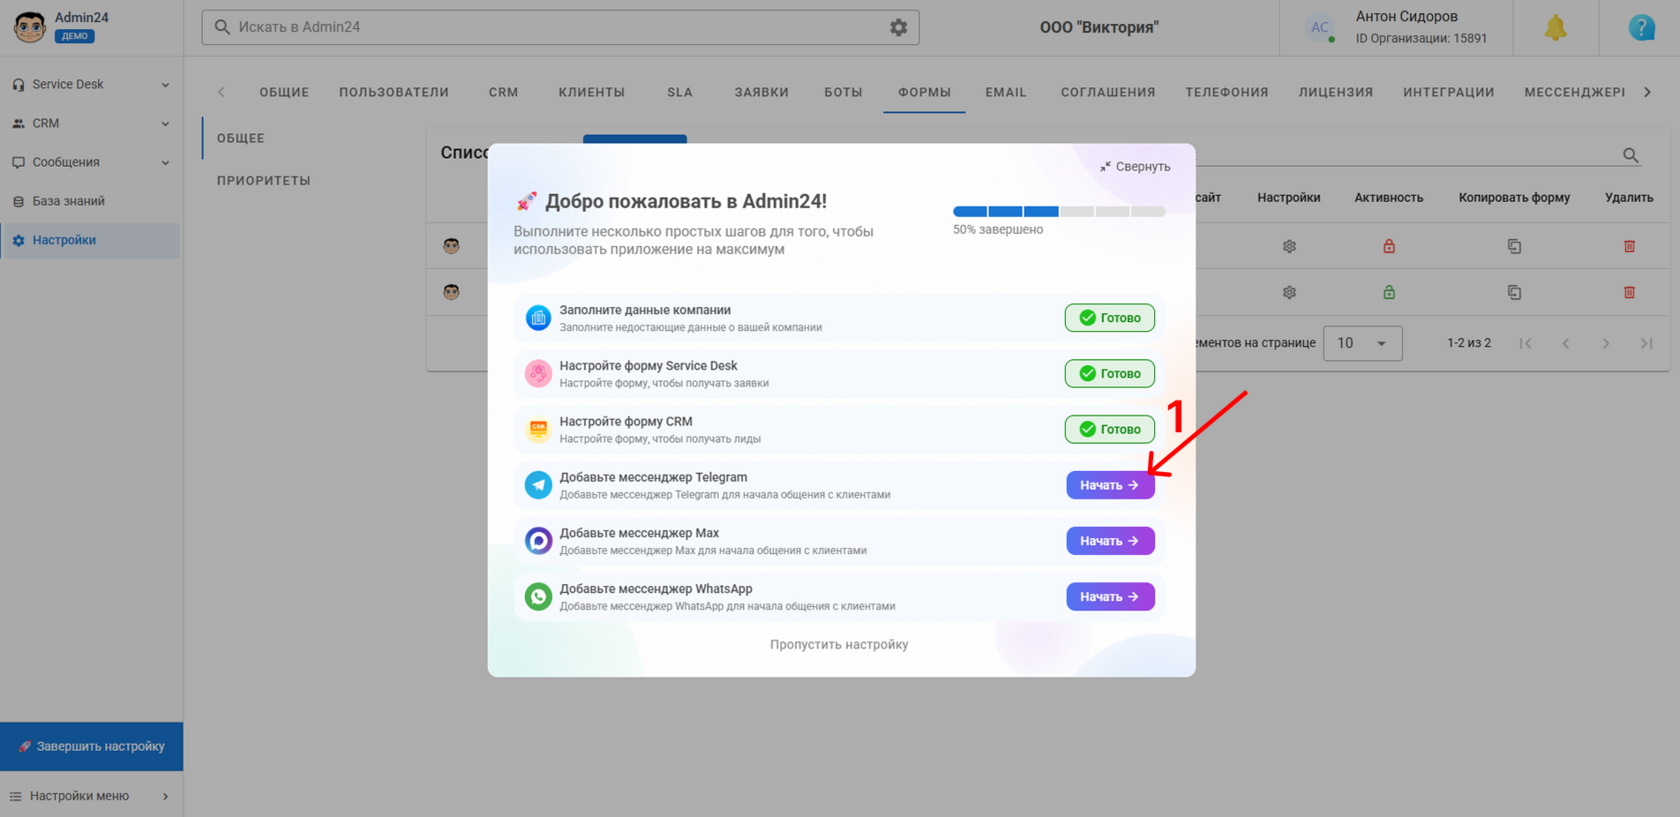Screen dimensions: 1680x817
Task: Switch to the ТЕЛЕФОНИЯ tab
Action: point(1227,92)
